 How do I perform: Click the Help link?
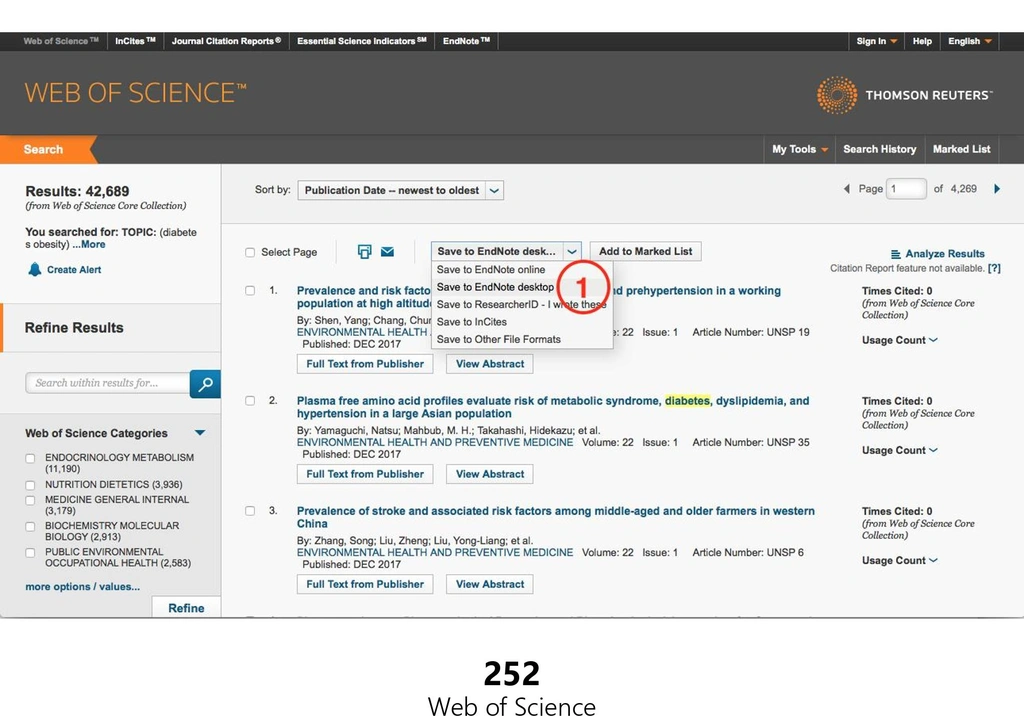pos(921,41)
